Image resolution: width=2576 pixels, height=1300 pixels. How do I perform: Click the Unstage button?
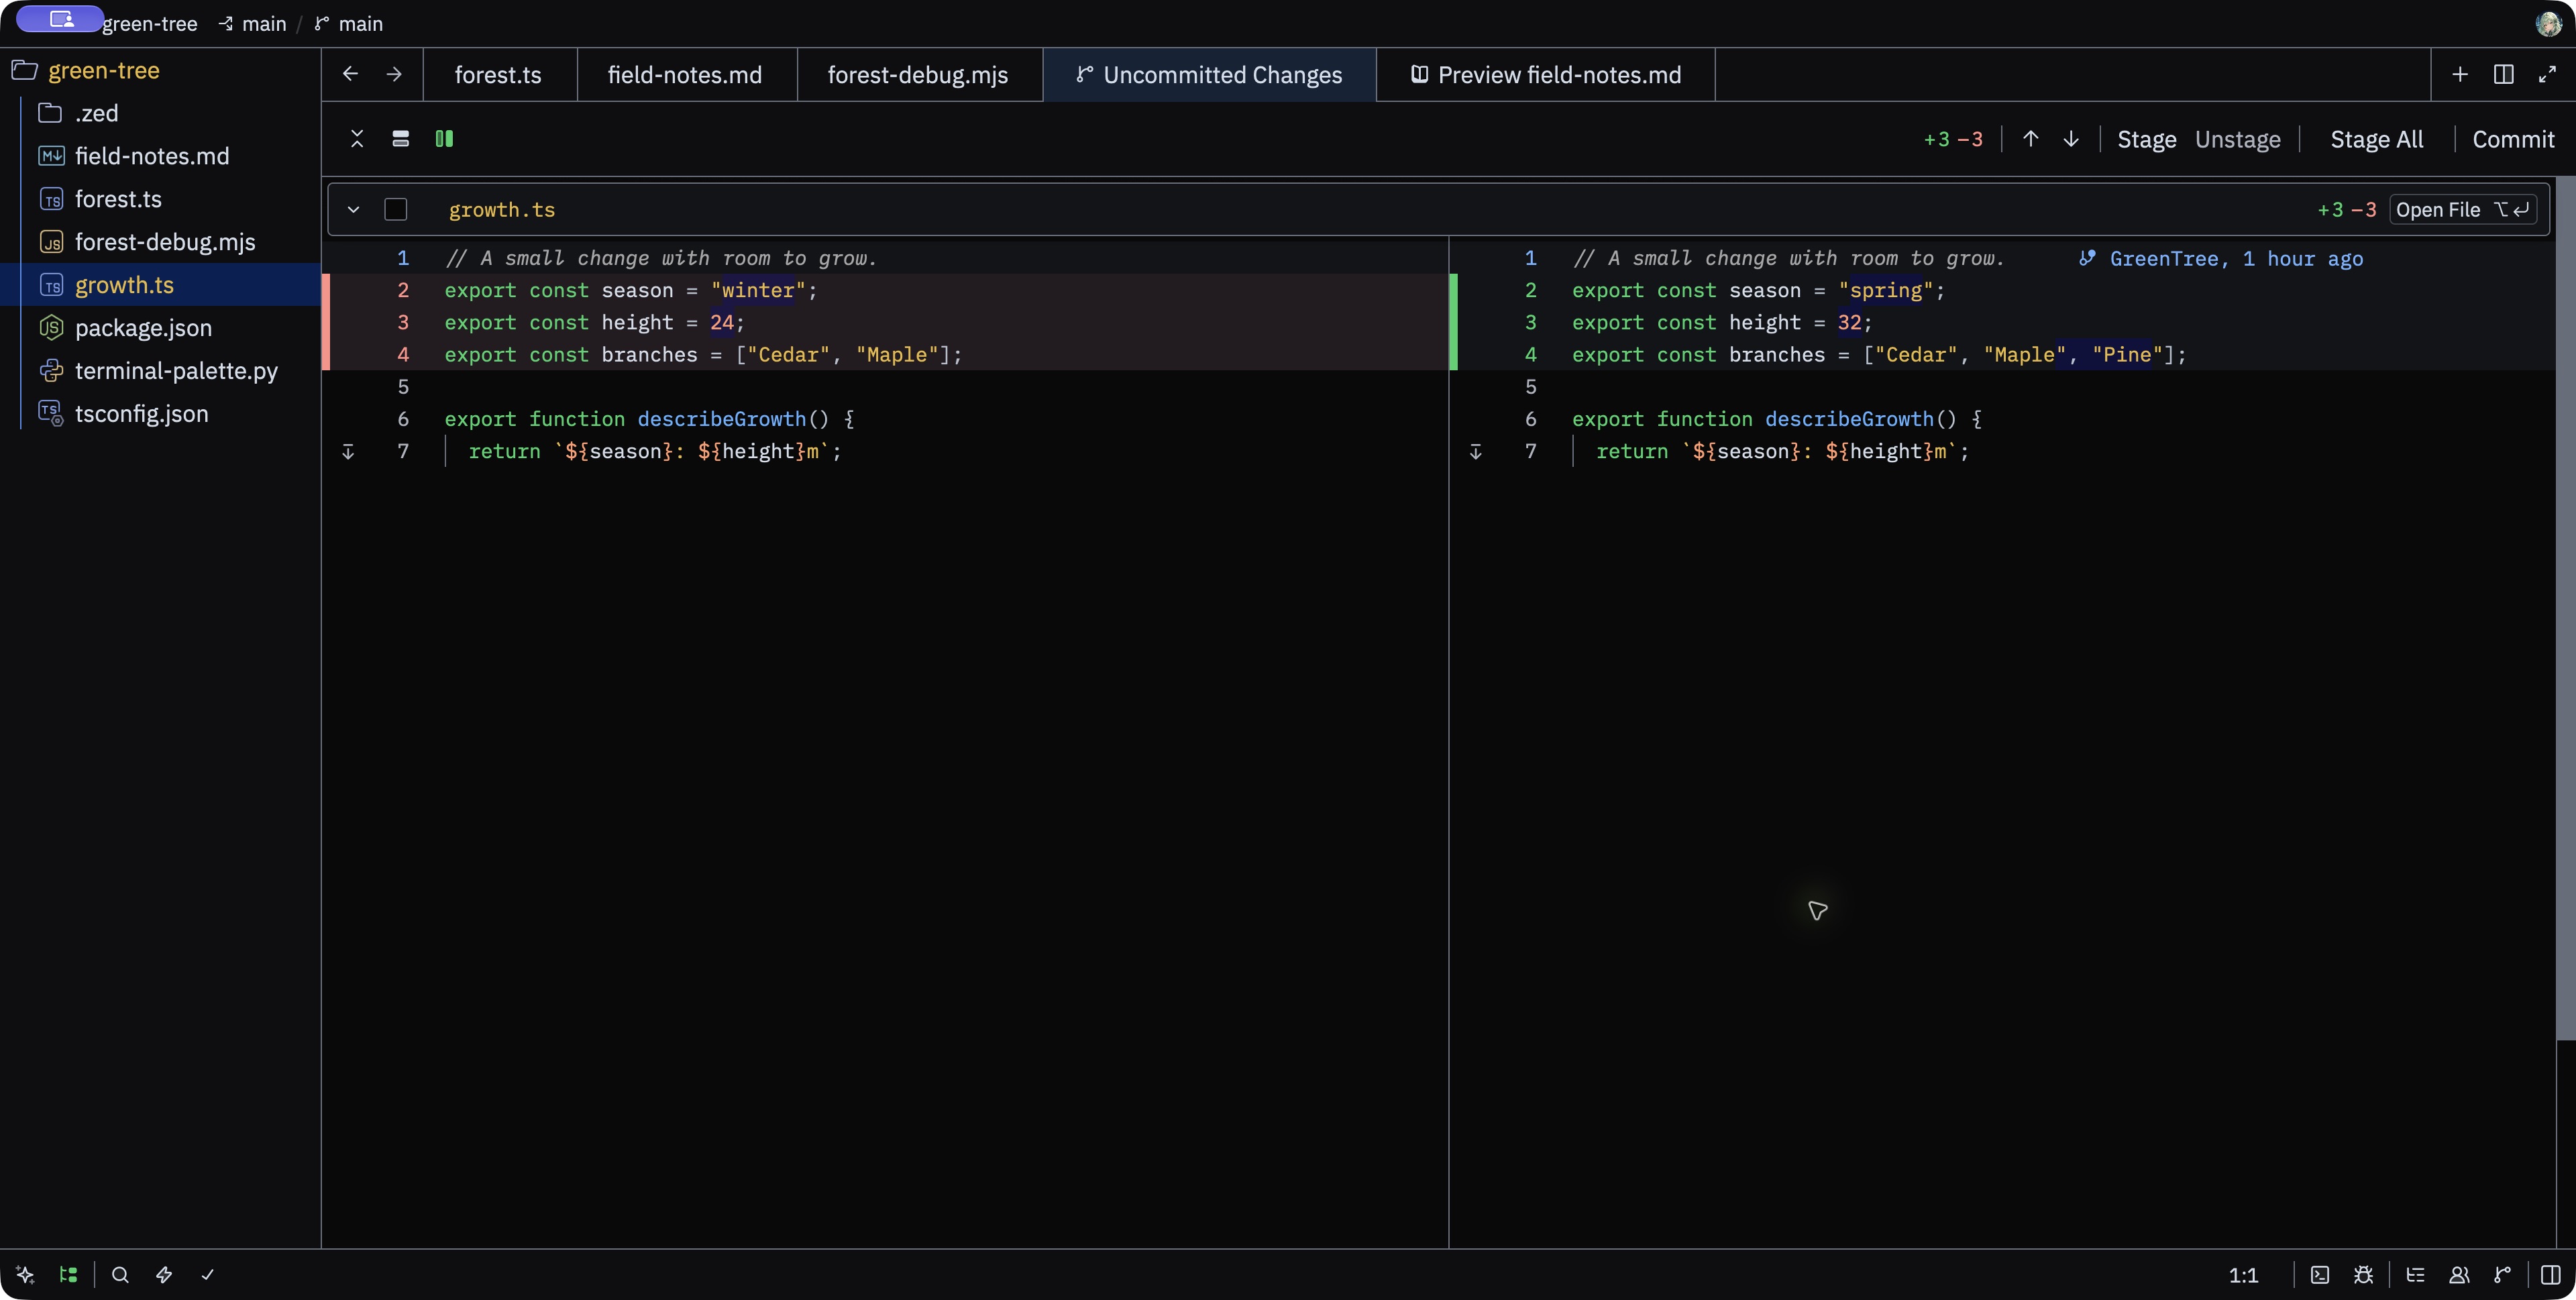[x=2238, y=139]
